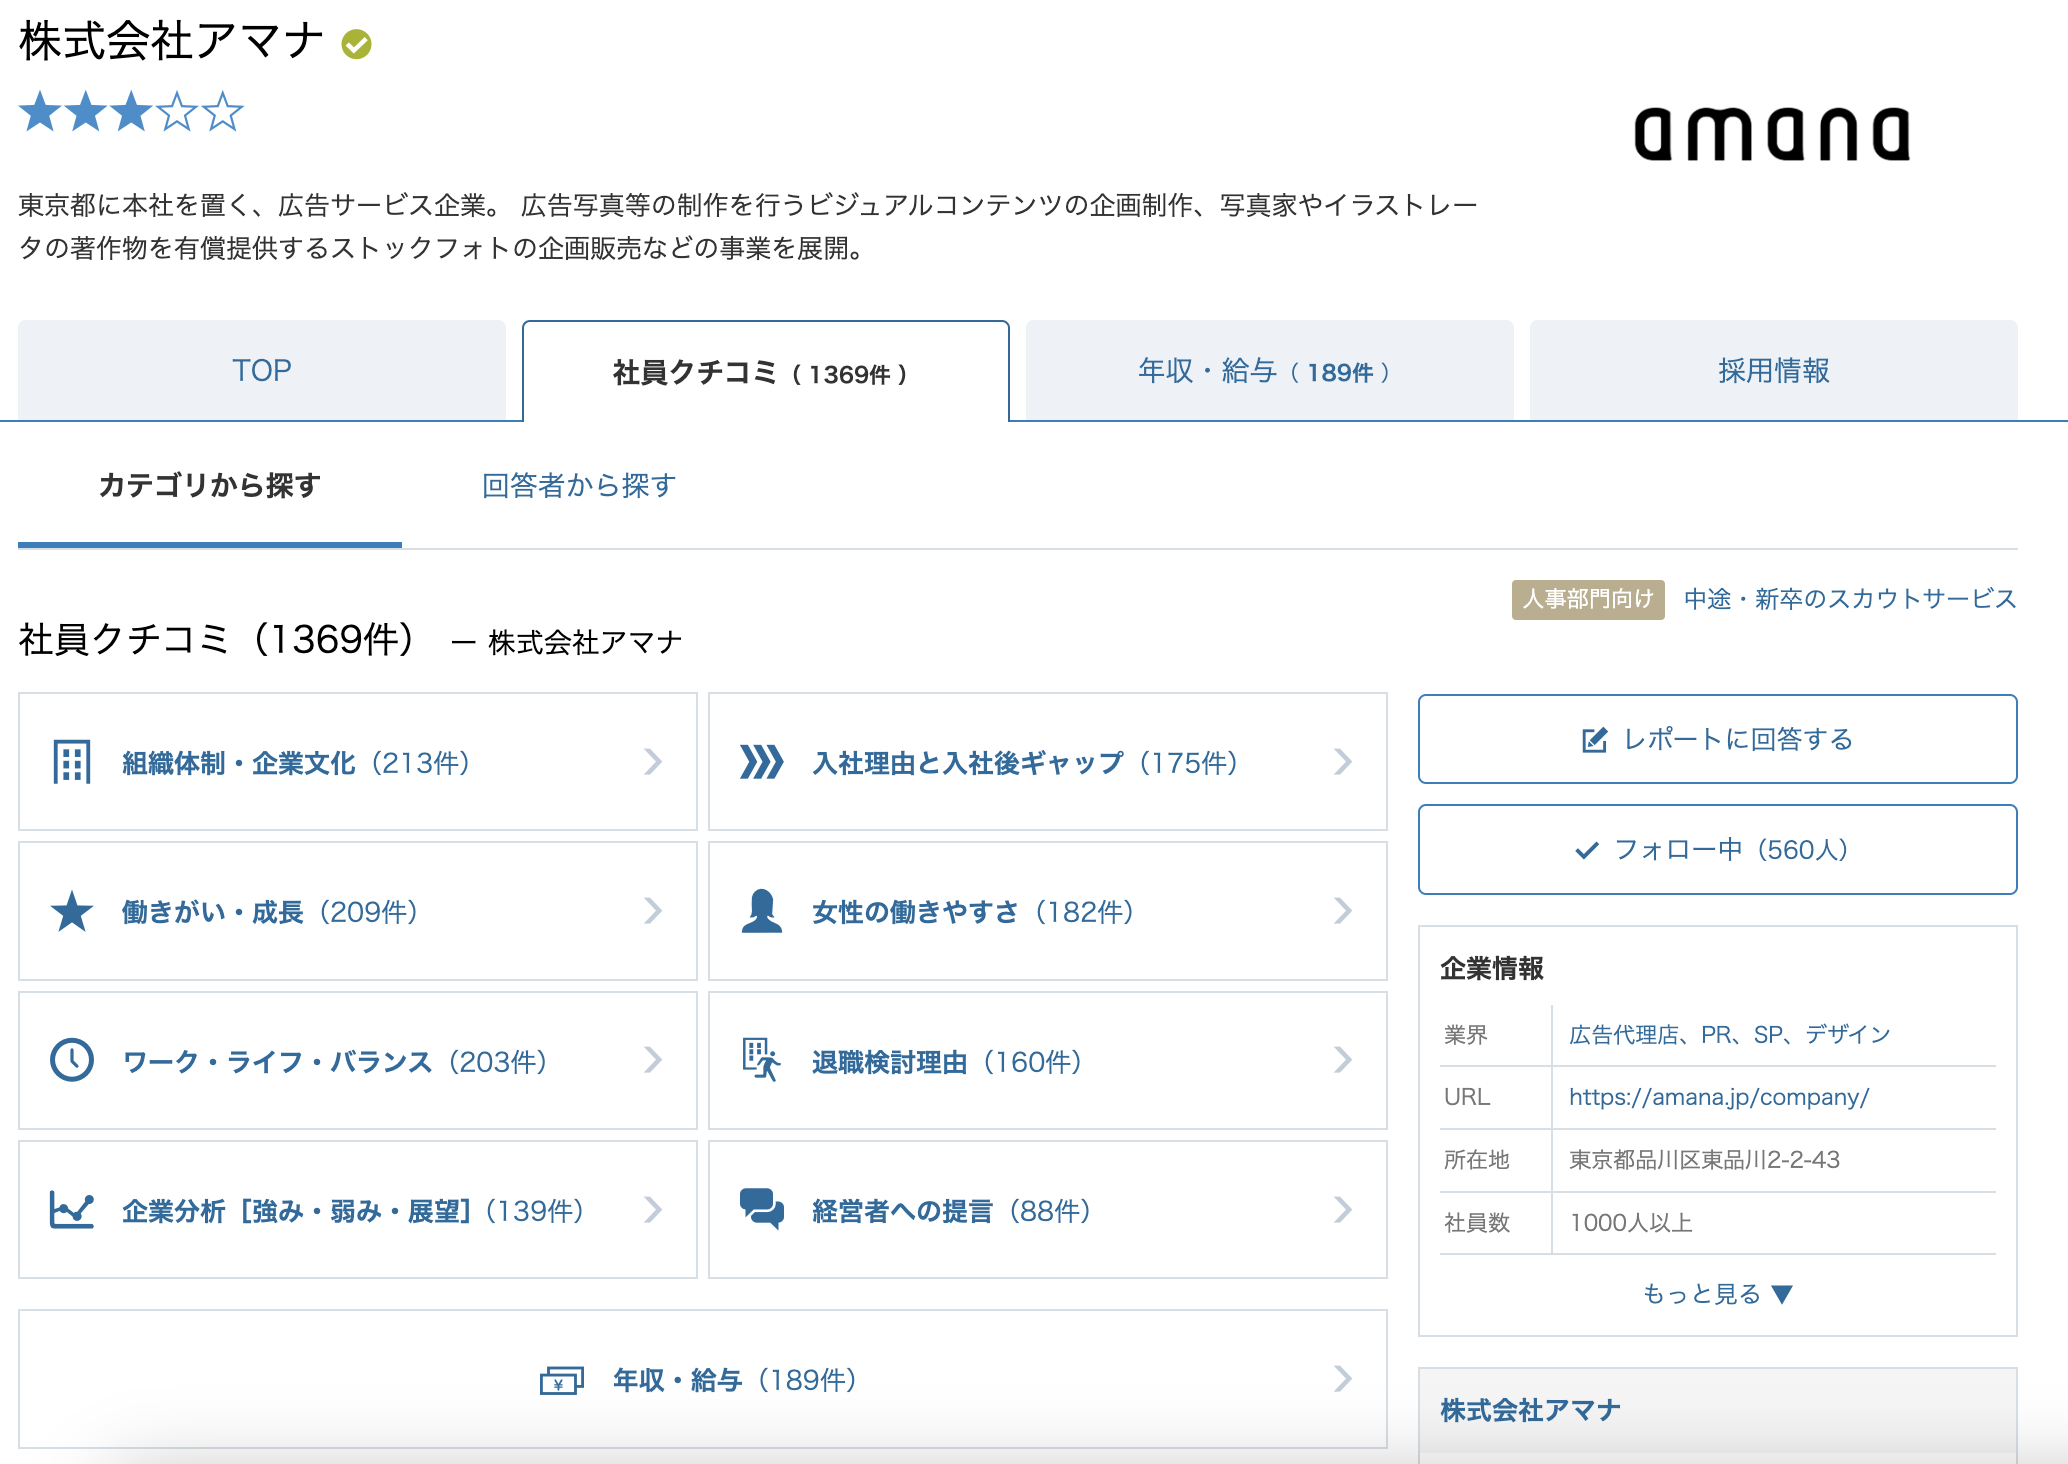Open the https://amana.jp/company/ URL link
Image resolution: width=2068 pixels, height=1464 pixels.
tap(1719, 1097)
